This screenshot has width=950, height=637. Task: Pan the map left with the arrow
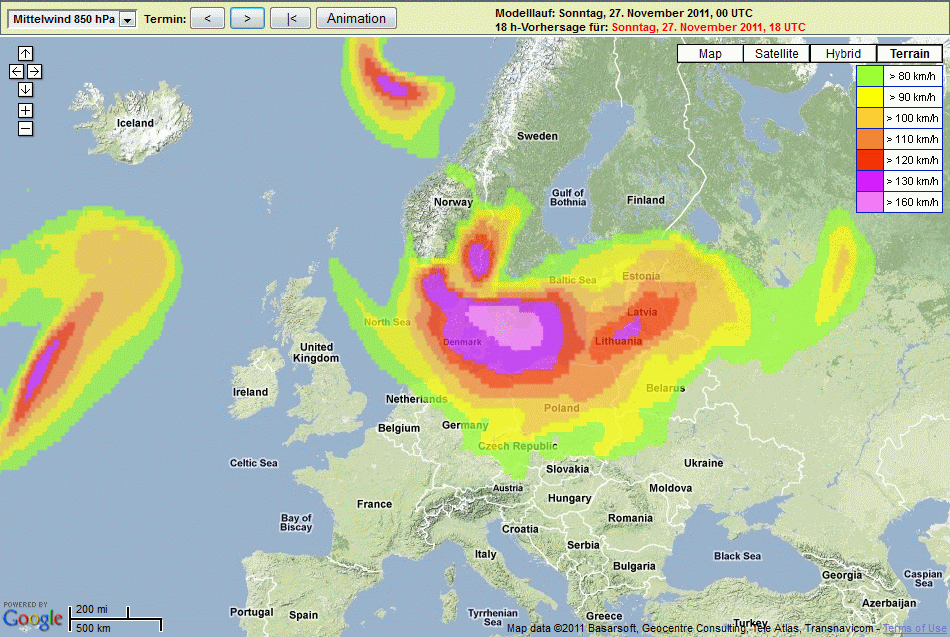pos(16,71)
